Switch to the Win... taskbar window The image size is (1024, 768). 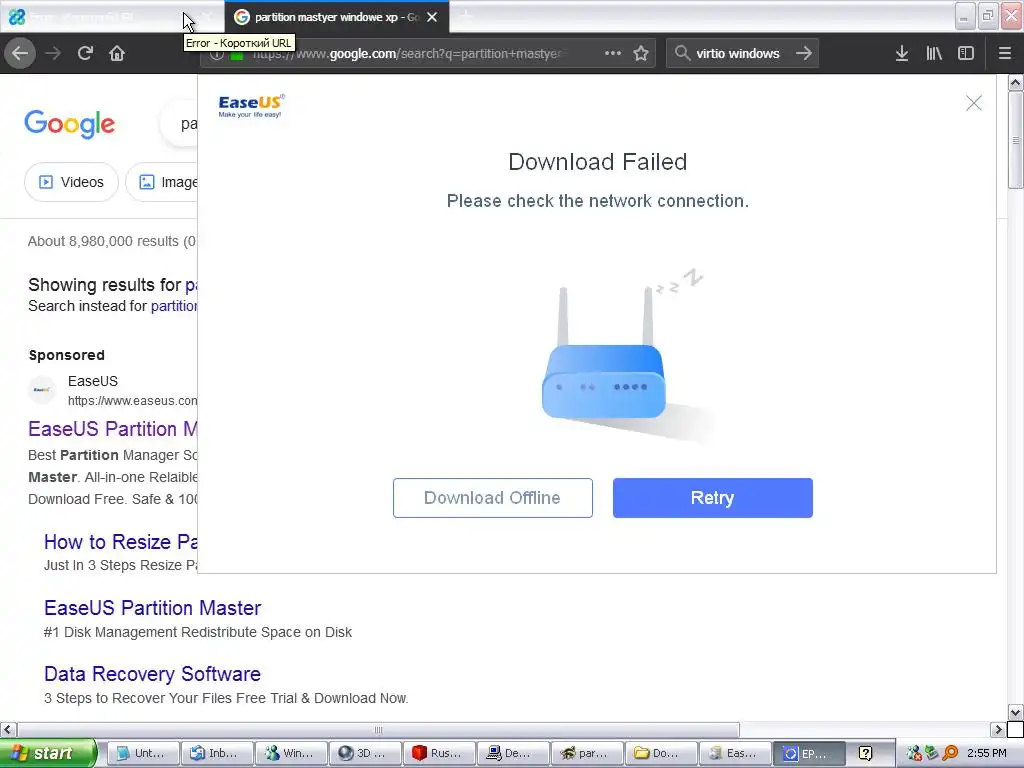(x=291, y=754)
